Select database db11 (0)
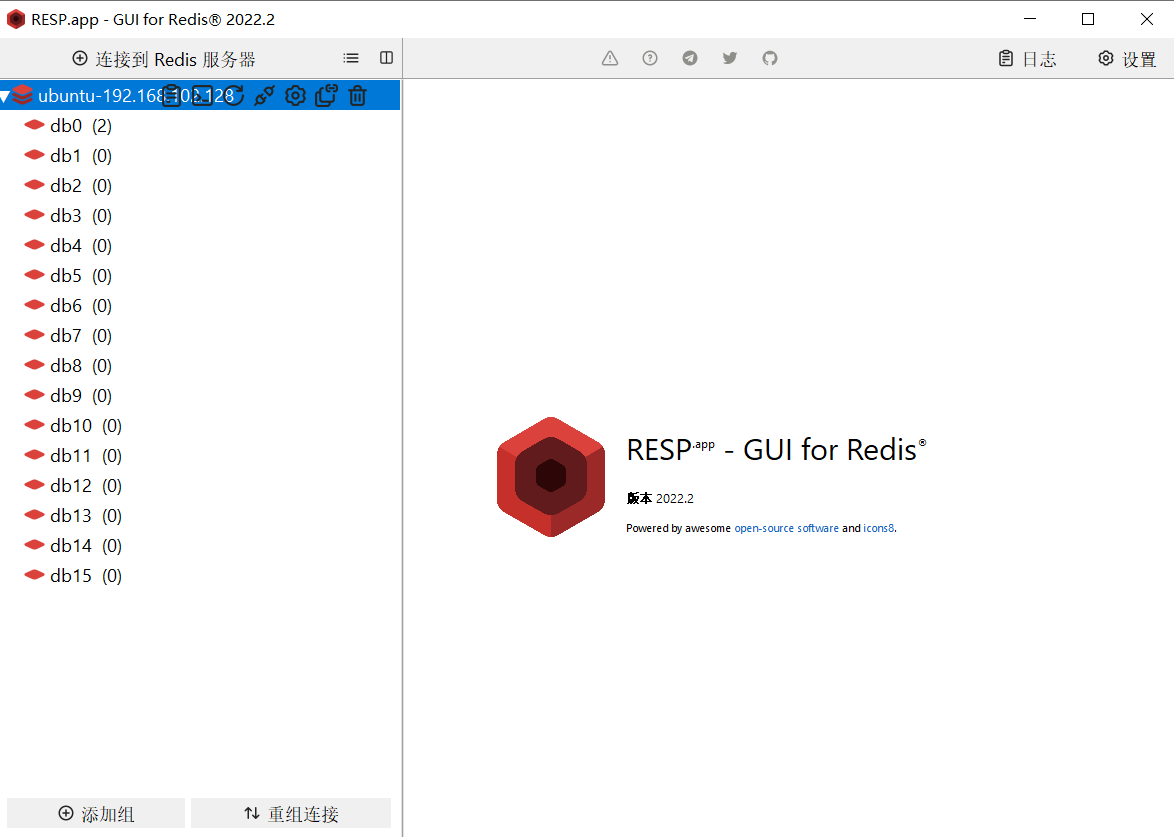This screenshot has width=1174, height=837. [x=200, y=455]
